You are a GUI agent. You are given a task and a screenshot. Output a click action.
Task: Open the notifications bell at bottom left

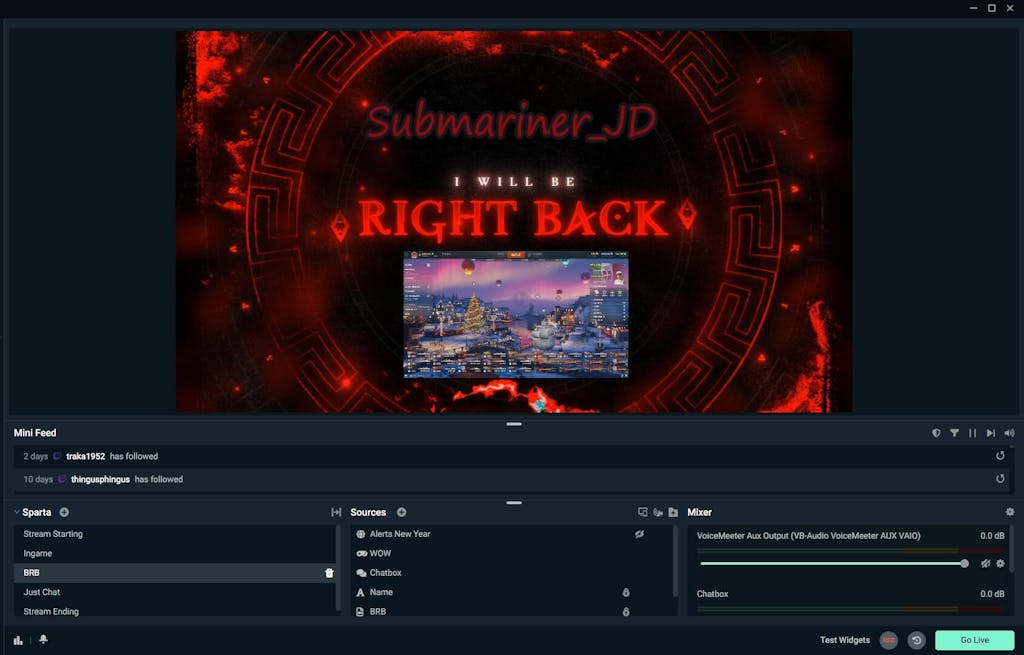tap(41, 640)
